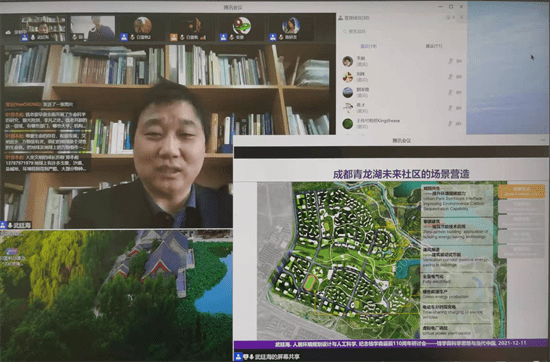This screenshot has width=550, height=362.
Task: Click the speaker name tag 武廷海 on the main video
Action: 22,225
